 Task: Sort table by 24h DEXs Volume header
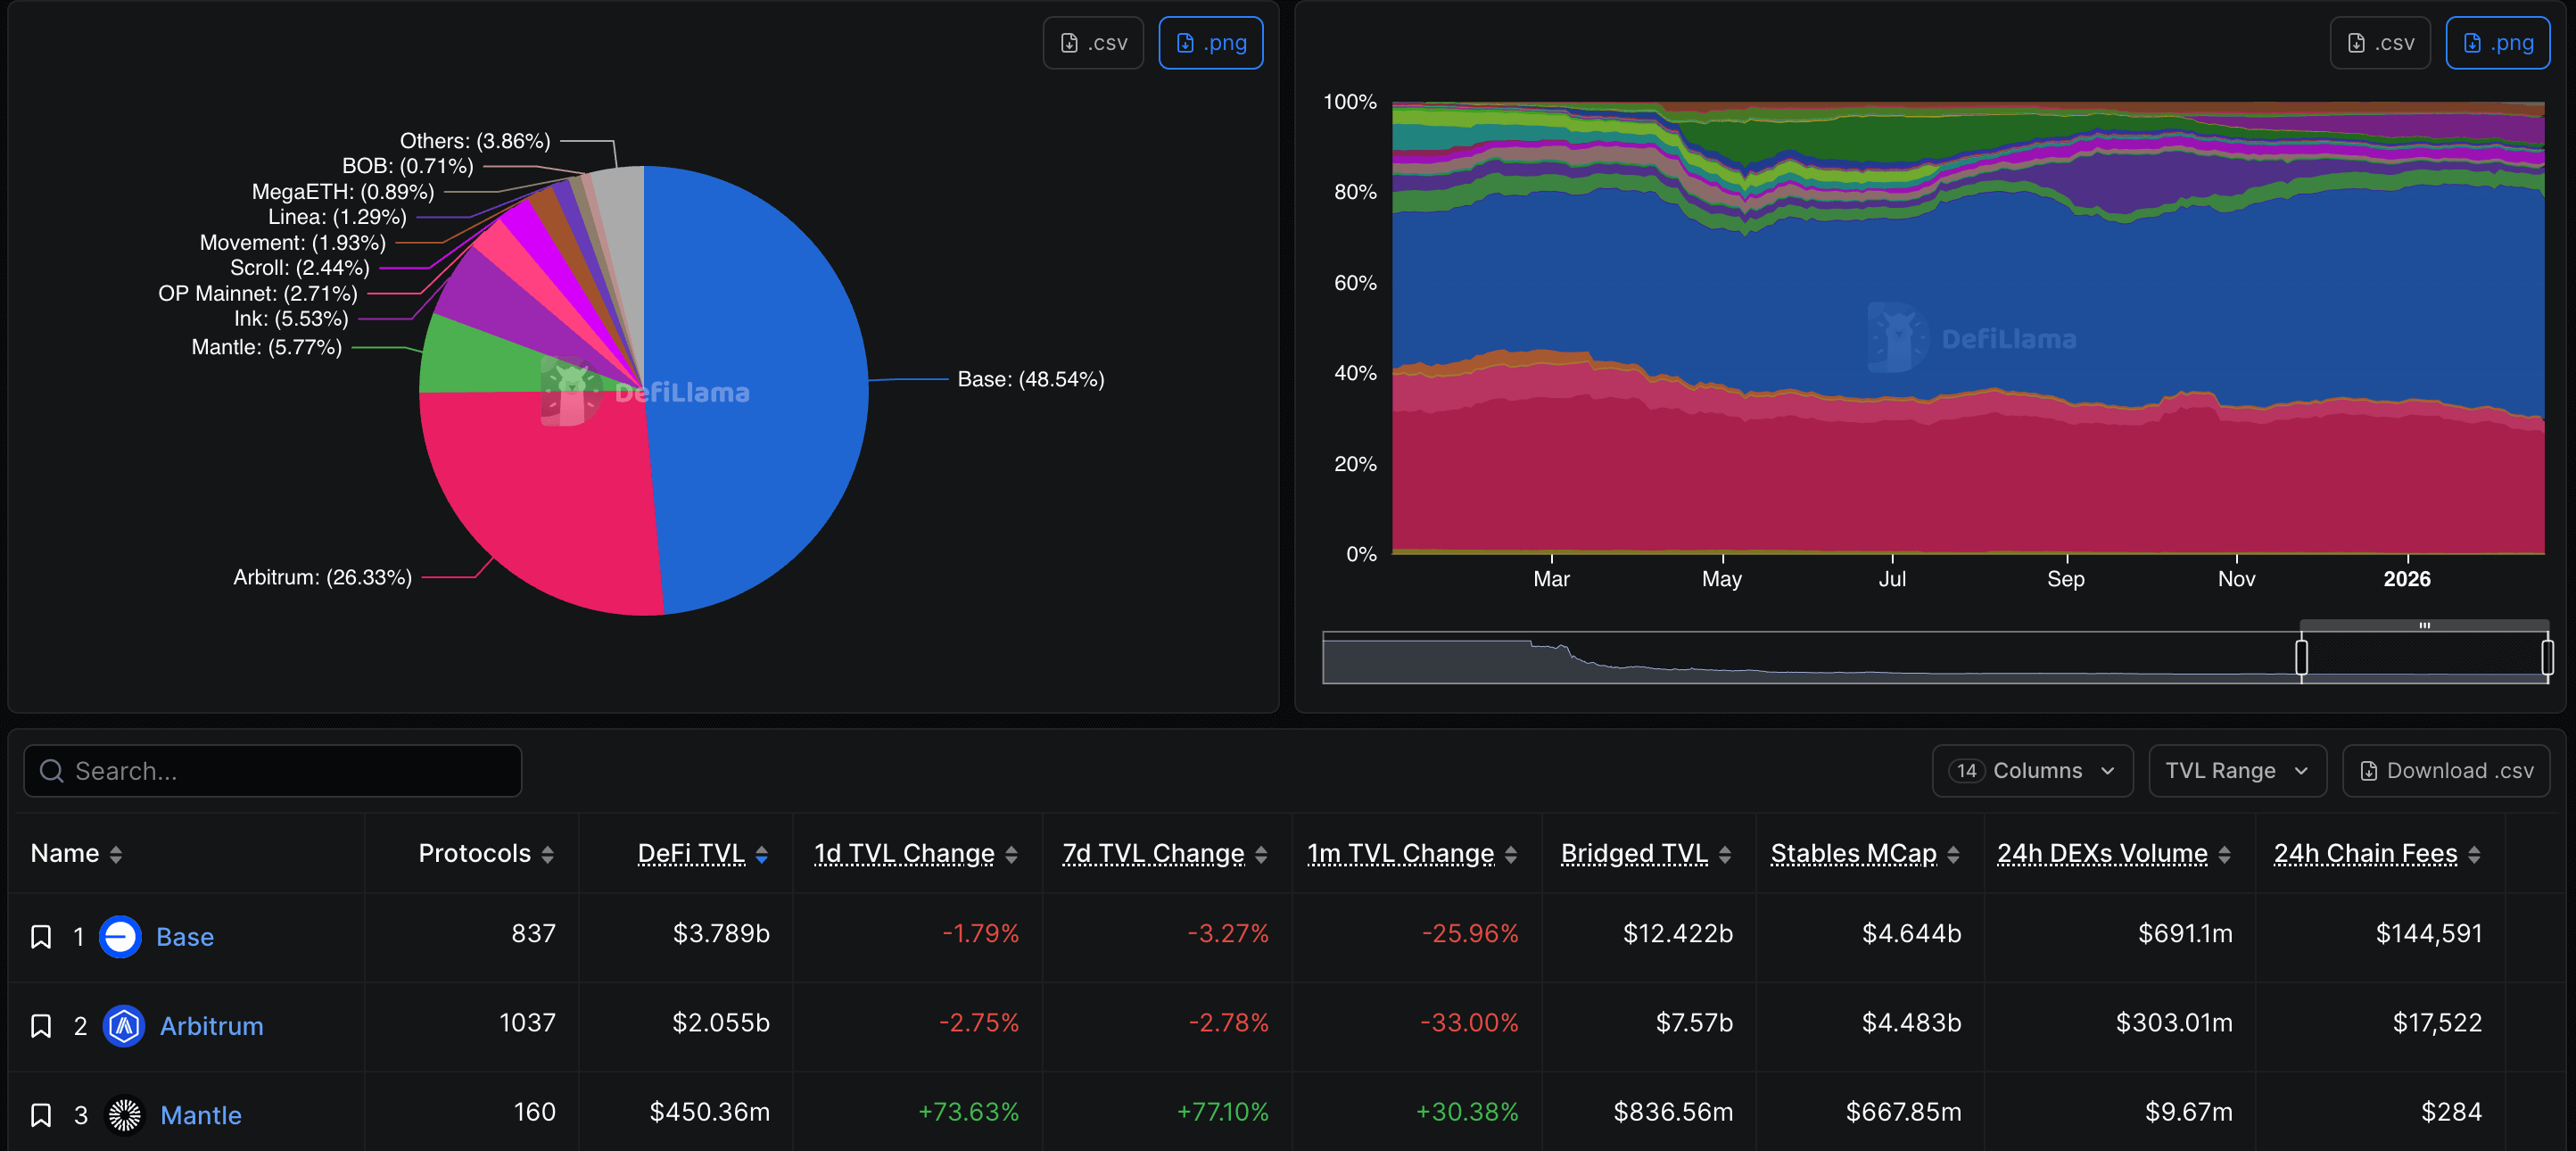(2102, 853)
